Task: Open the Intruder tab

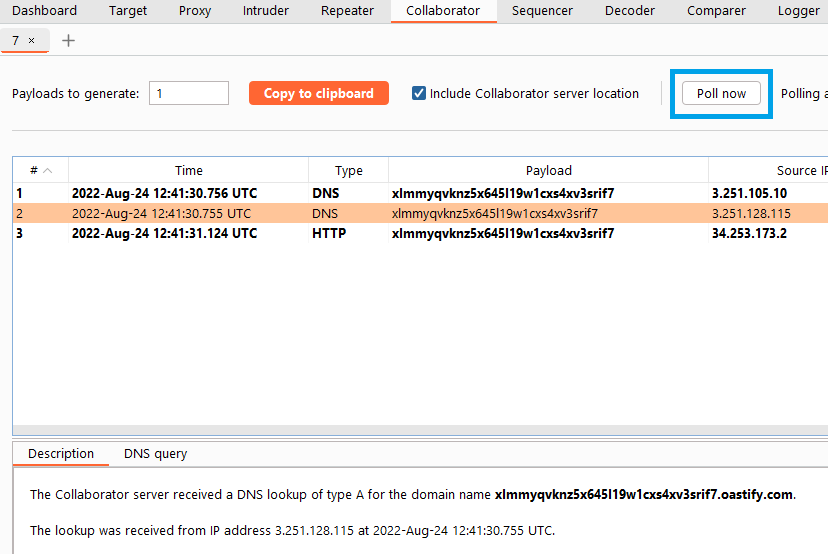Action: [265, 11]
